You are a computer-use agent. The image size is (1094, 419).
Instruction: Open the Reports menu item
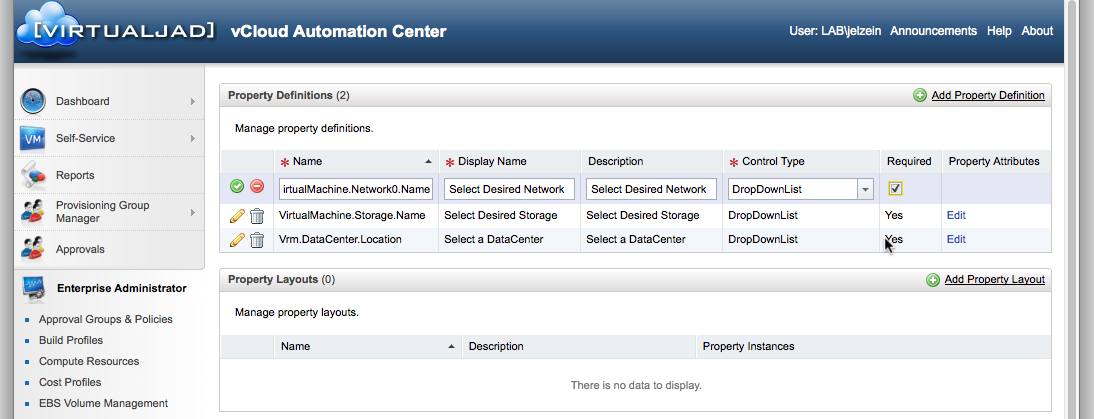pyautogui.click(x=75, y=175)
